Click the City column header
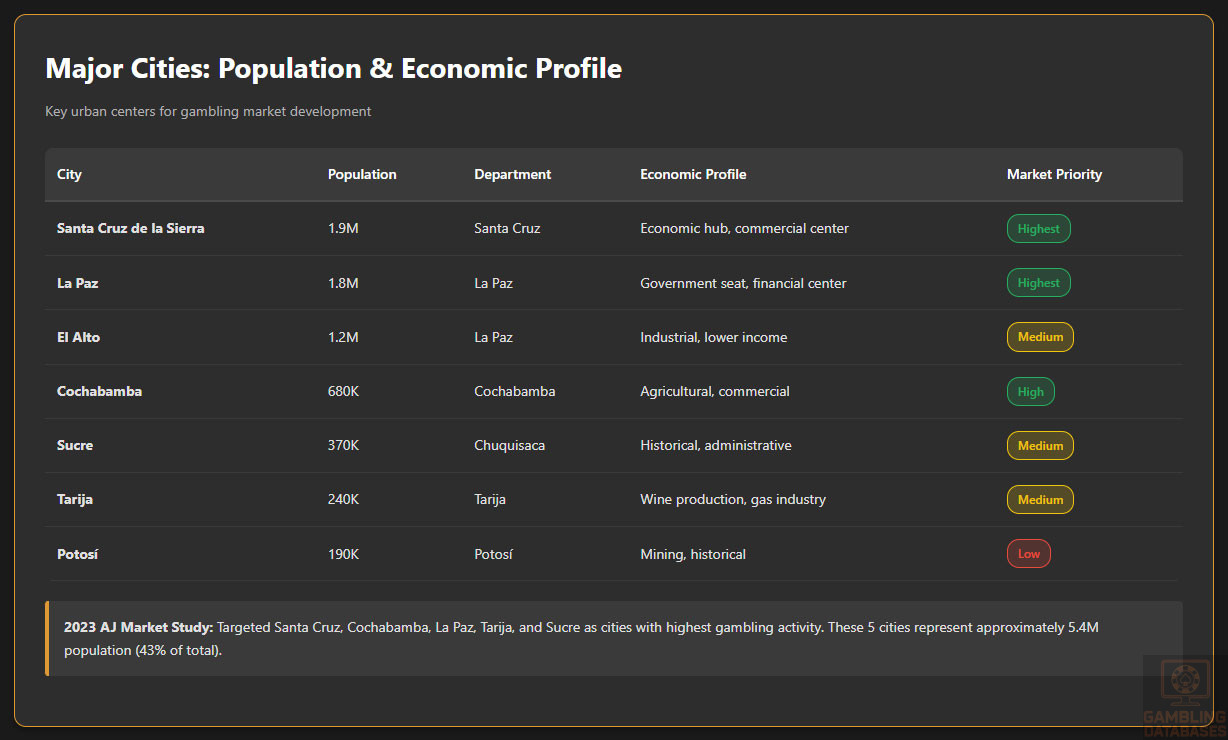 coord(69,174)
